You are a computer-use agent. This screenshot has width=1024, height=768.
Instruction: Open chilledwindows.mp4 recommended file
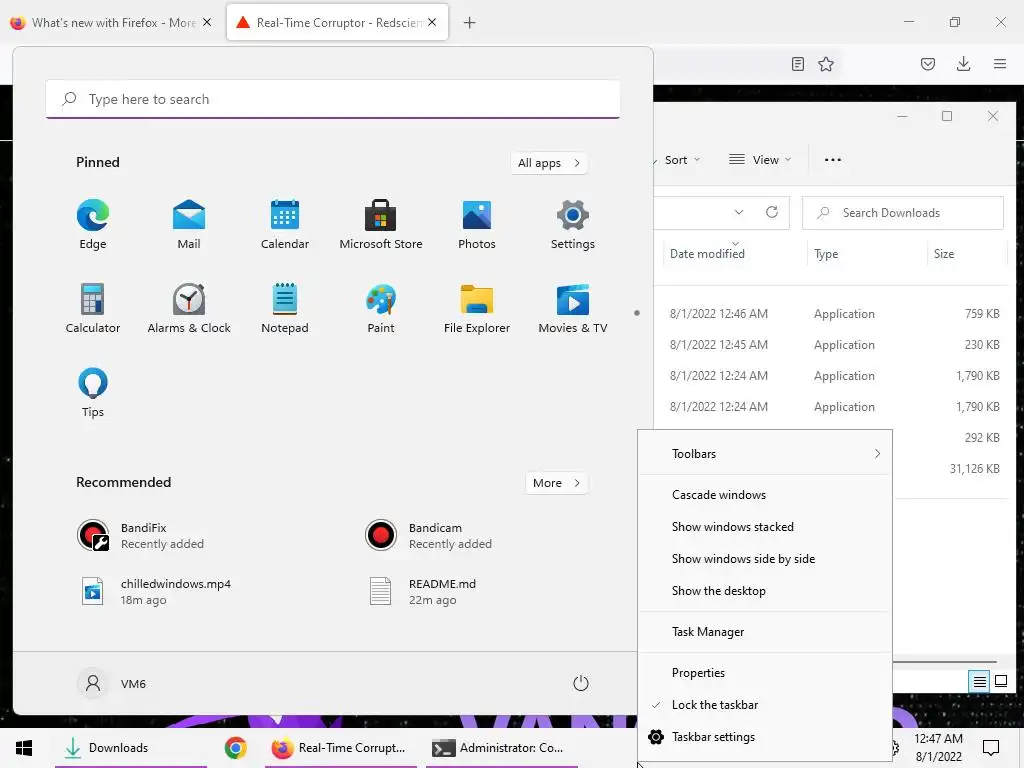click(x=154, y=592)
